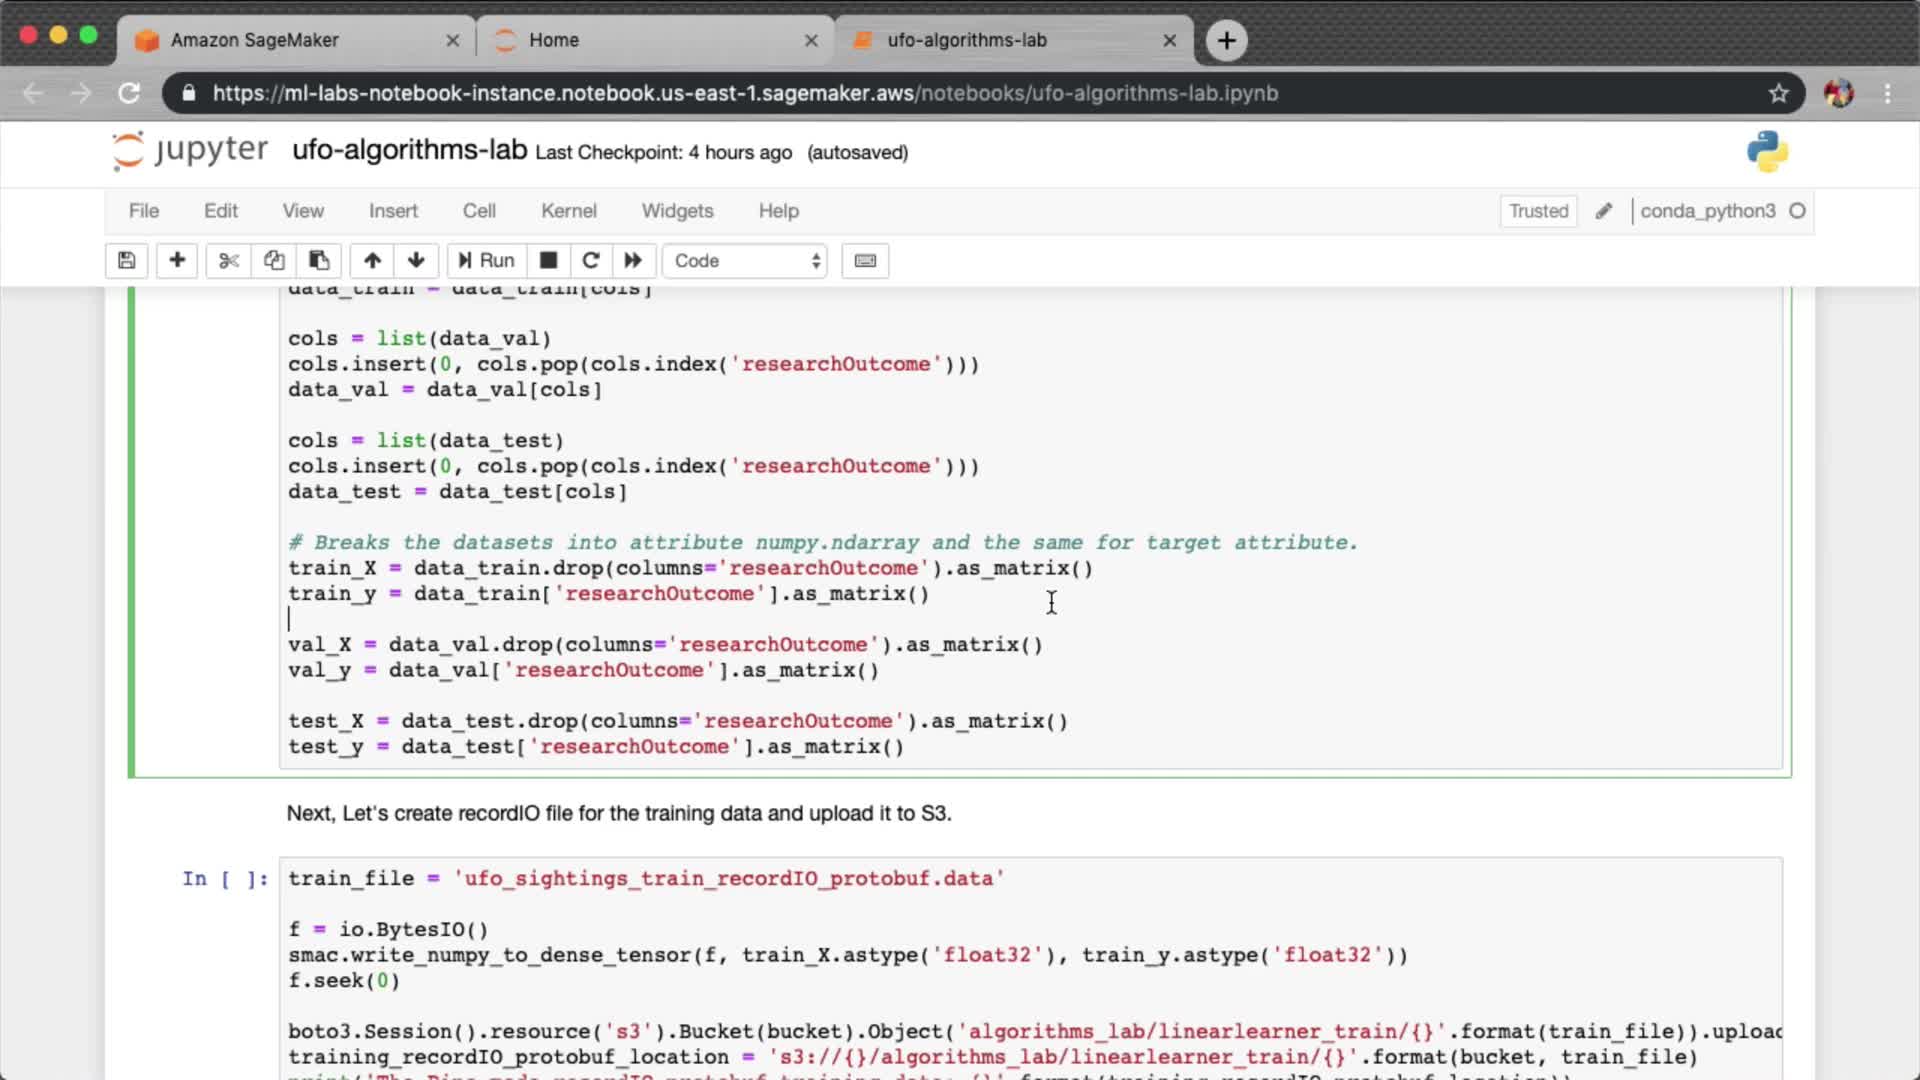The image size is (1920, 1080).
Task: Save notebook with the floppy disk icon
Action: point(127,261)
